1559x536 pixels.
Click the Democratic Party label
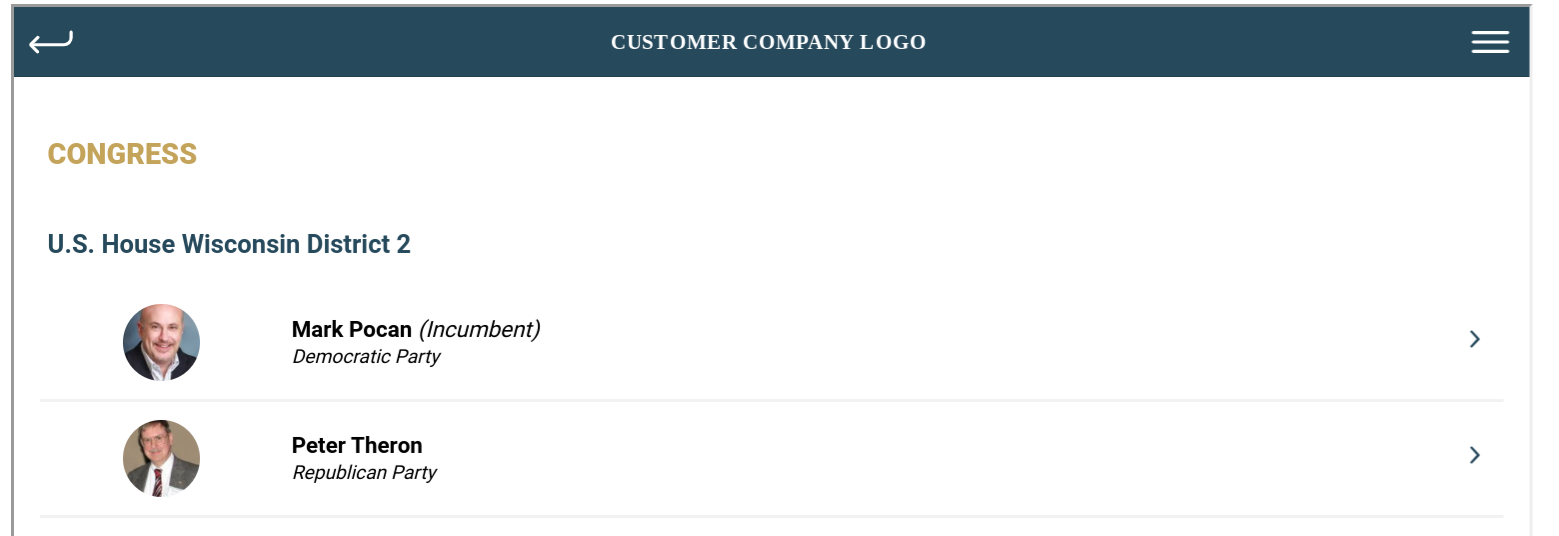pos(366,357)
